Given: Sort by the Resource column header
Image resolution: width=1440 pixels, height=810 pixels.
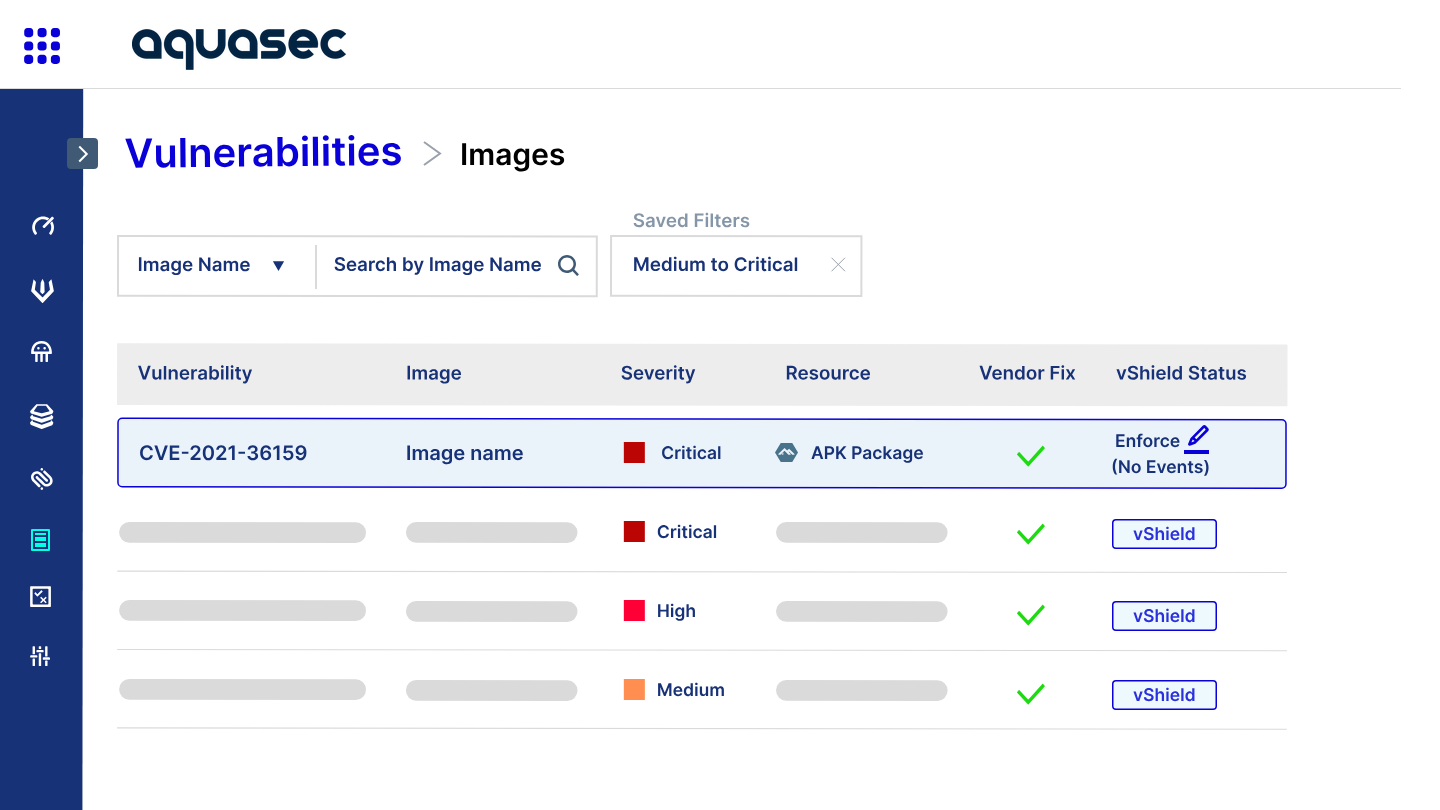Looking at the screenshot, I should pos(828,373).
